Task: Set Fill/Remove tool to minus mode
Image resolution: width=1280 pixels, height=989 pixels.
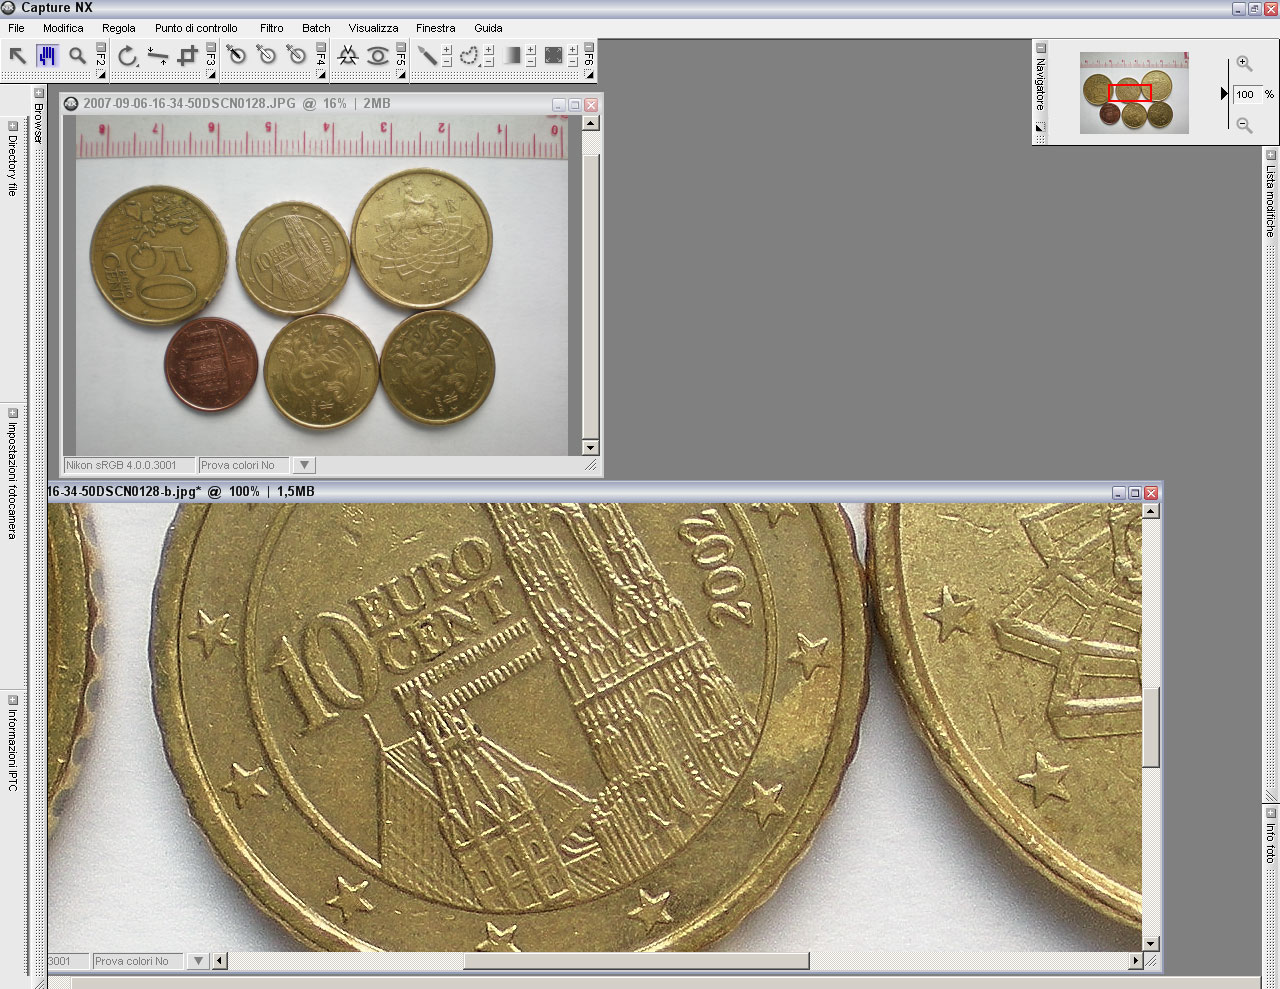Action: (x=573, y=62)
